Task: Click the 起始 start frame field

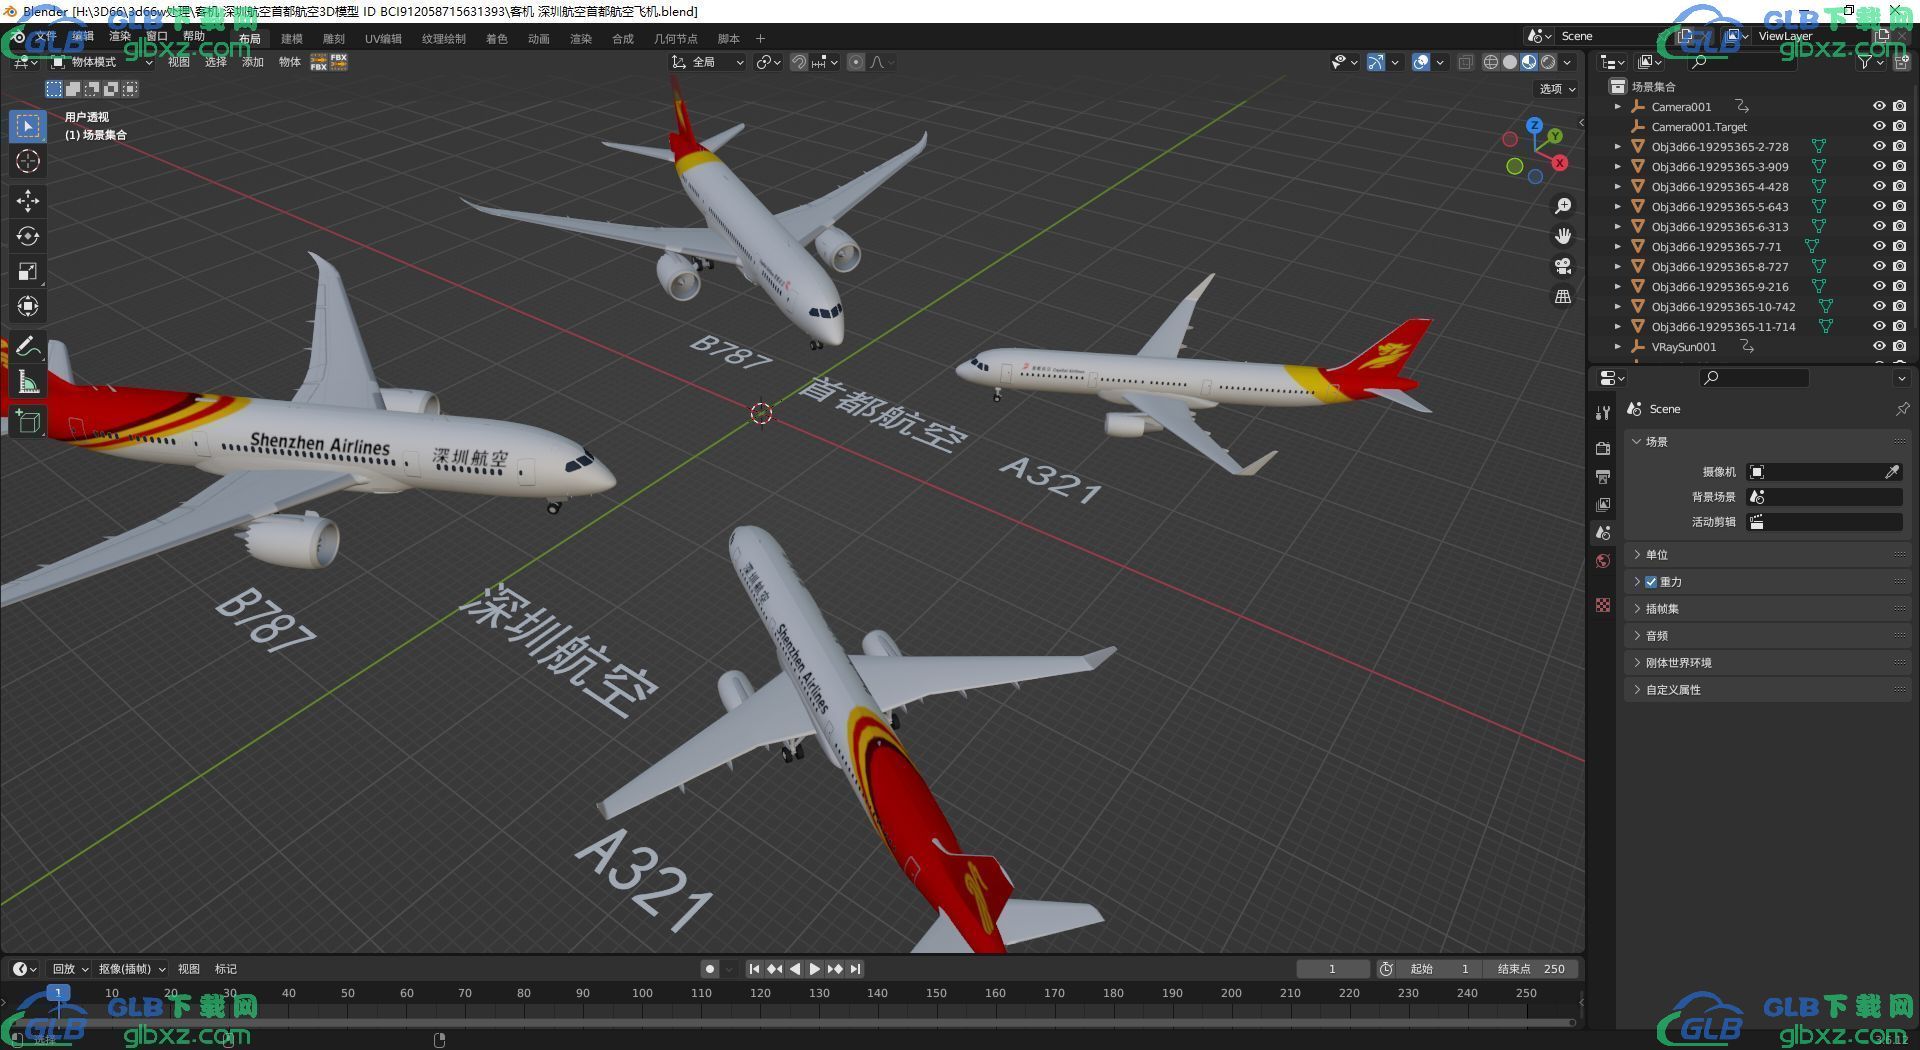Action: pos(1439,969)
